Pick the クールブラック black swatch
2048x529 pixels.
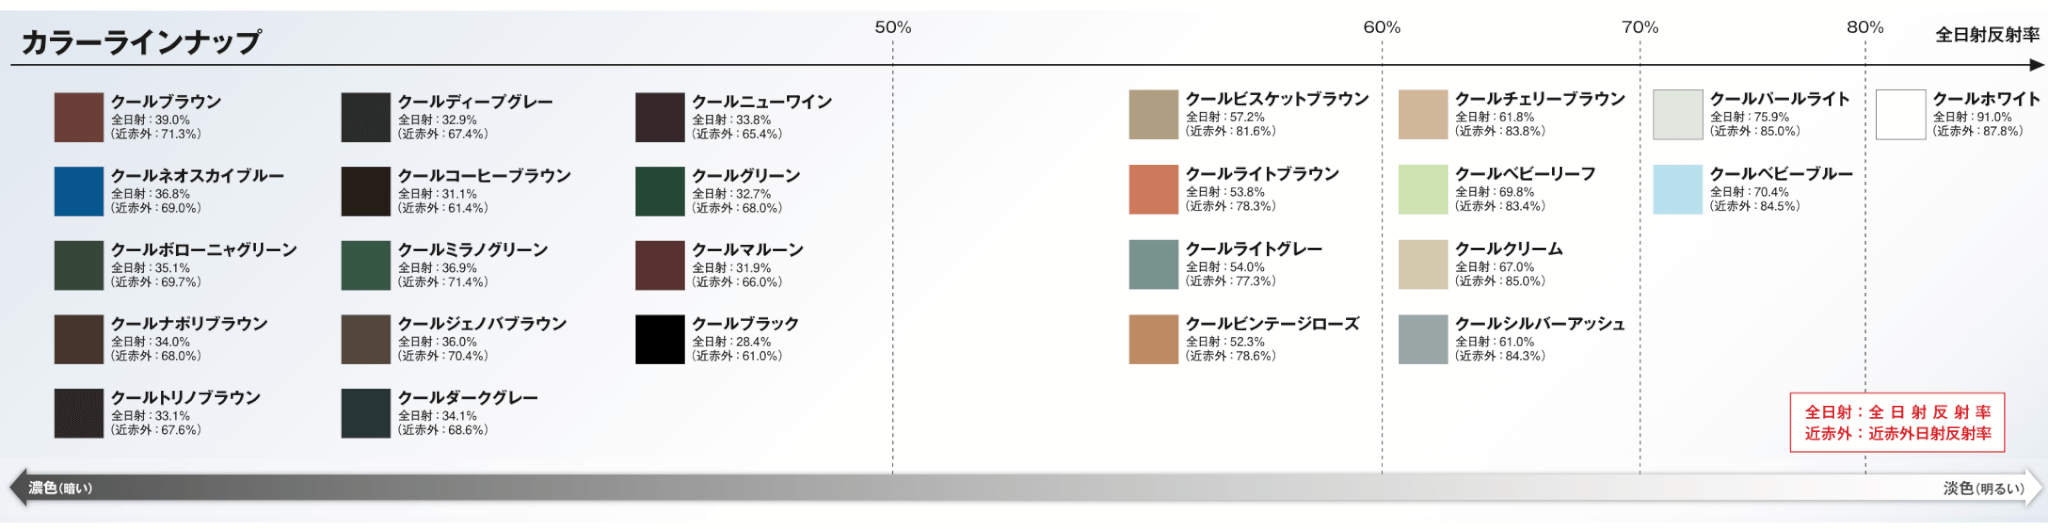click(660, 339)
